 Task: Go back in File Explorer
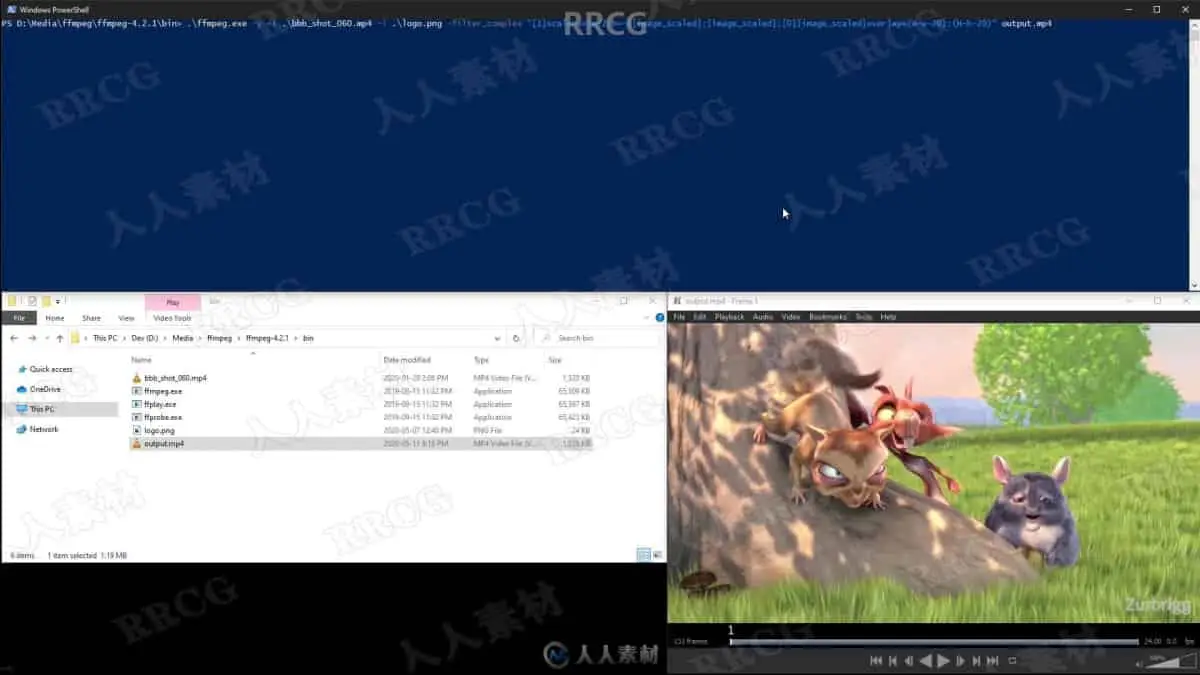[x=13, y=338]
